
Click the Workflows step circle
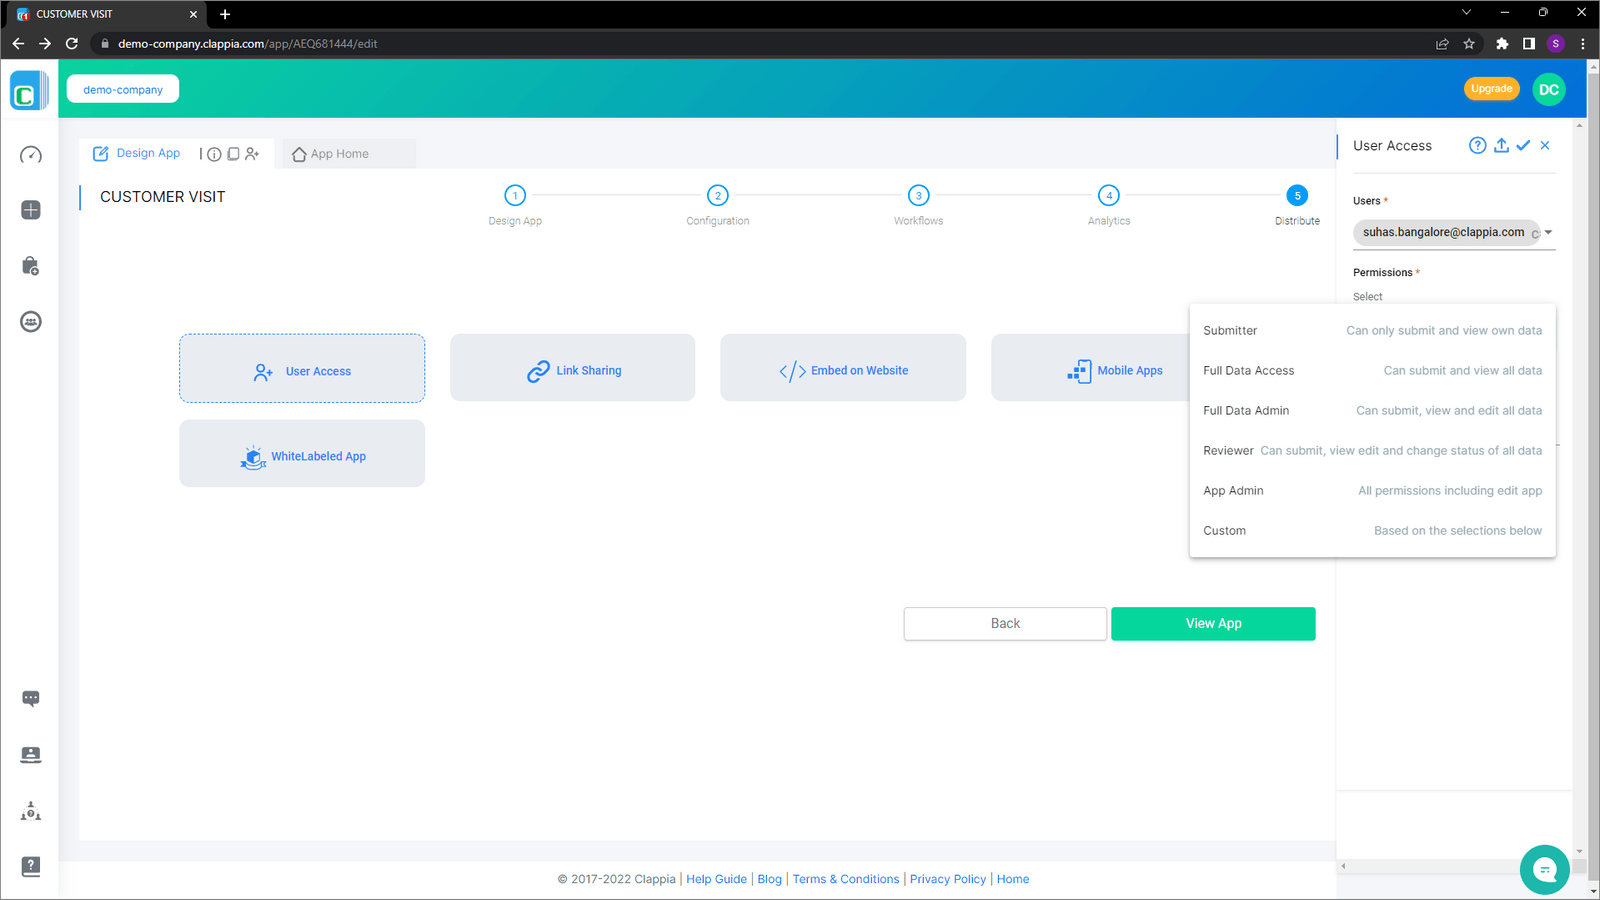918,196
